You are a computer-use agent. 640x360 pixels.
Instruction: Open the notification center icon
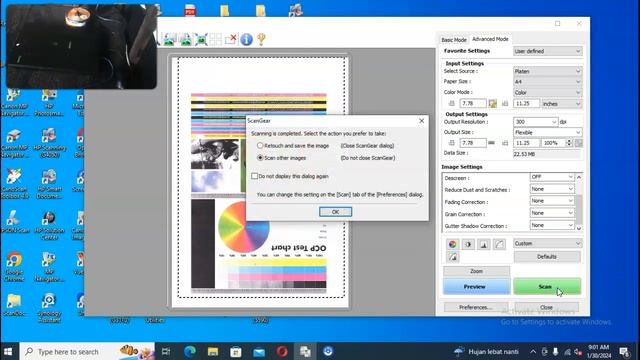click(624, 351)
